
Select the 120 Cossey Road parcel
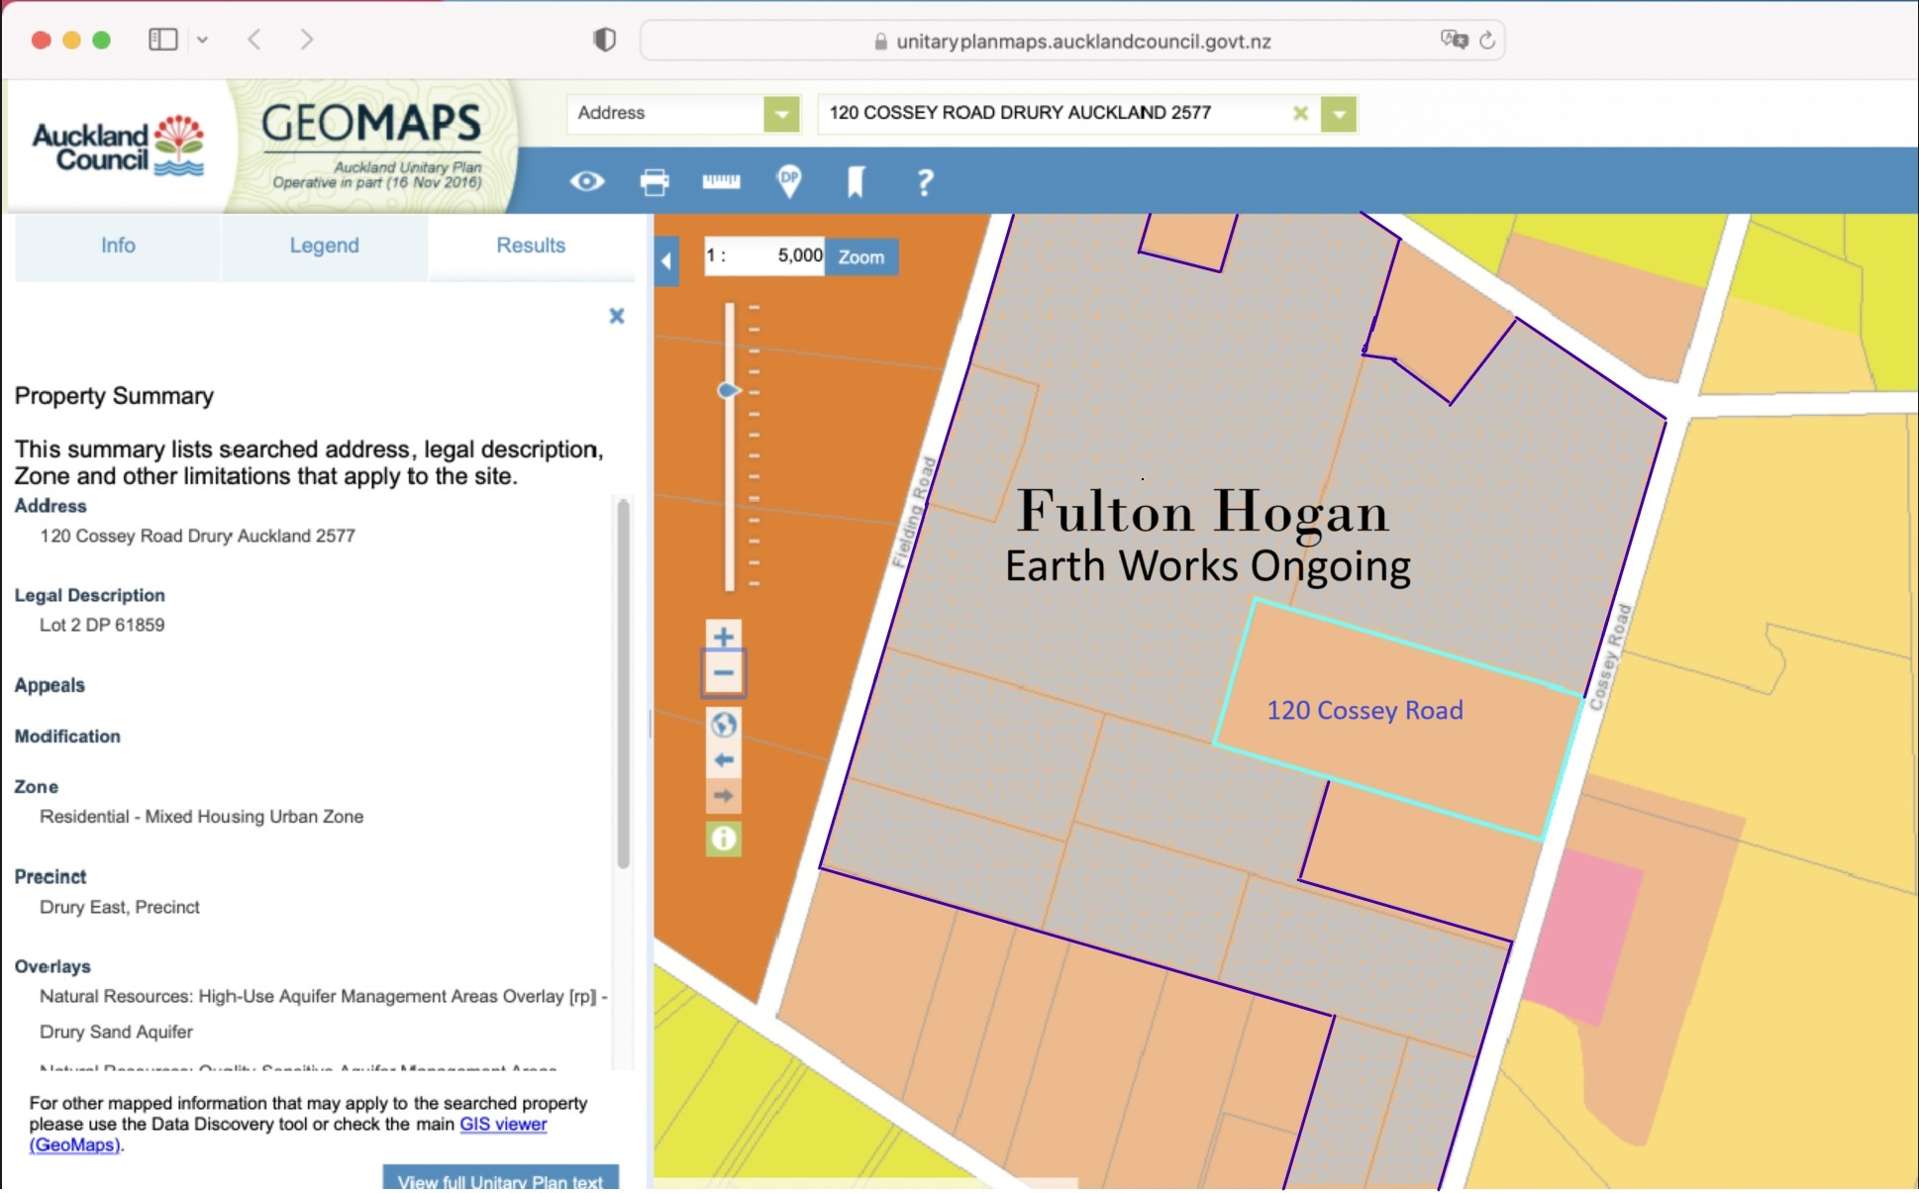pyautogui.click(x=1398, y=720)
